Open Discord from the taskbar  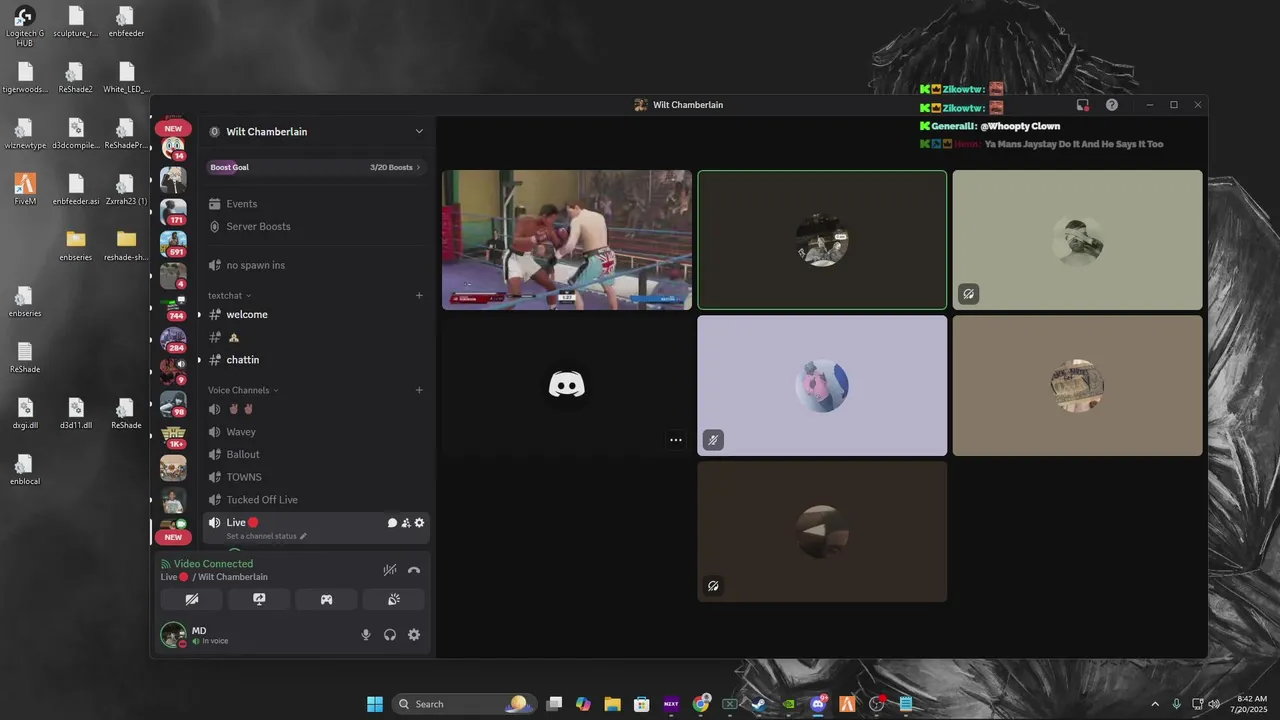point(818,704)
